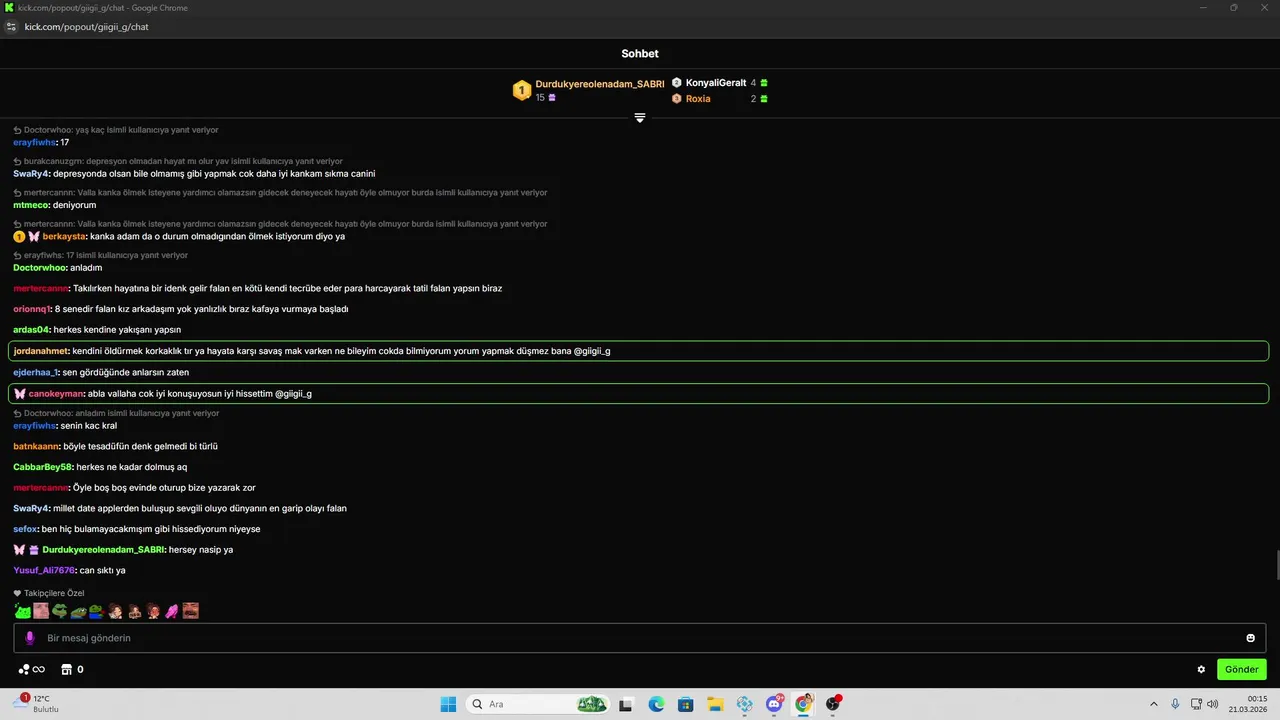Image resolution: width=1280 pixels, height=720 pixels.
Task: Click the purple microphone icon in message box
Action: point(30,638)
